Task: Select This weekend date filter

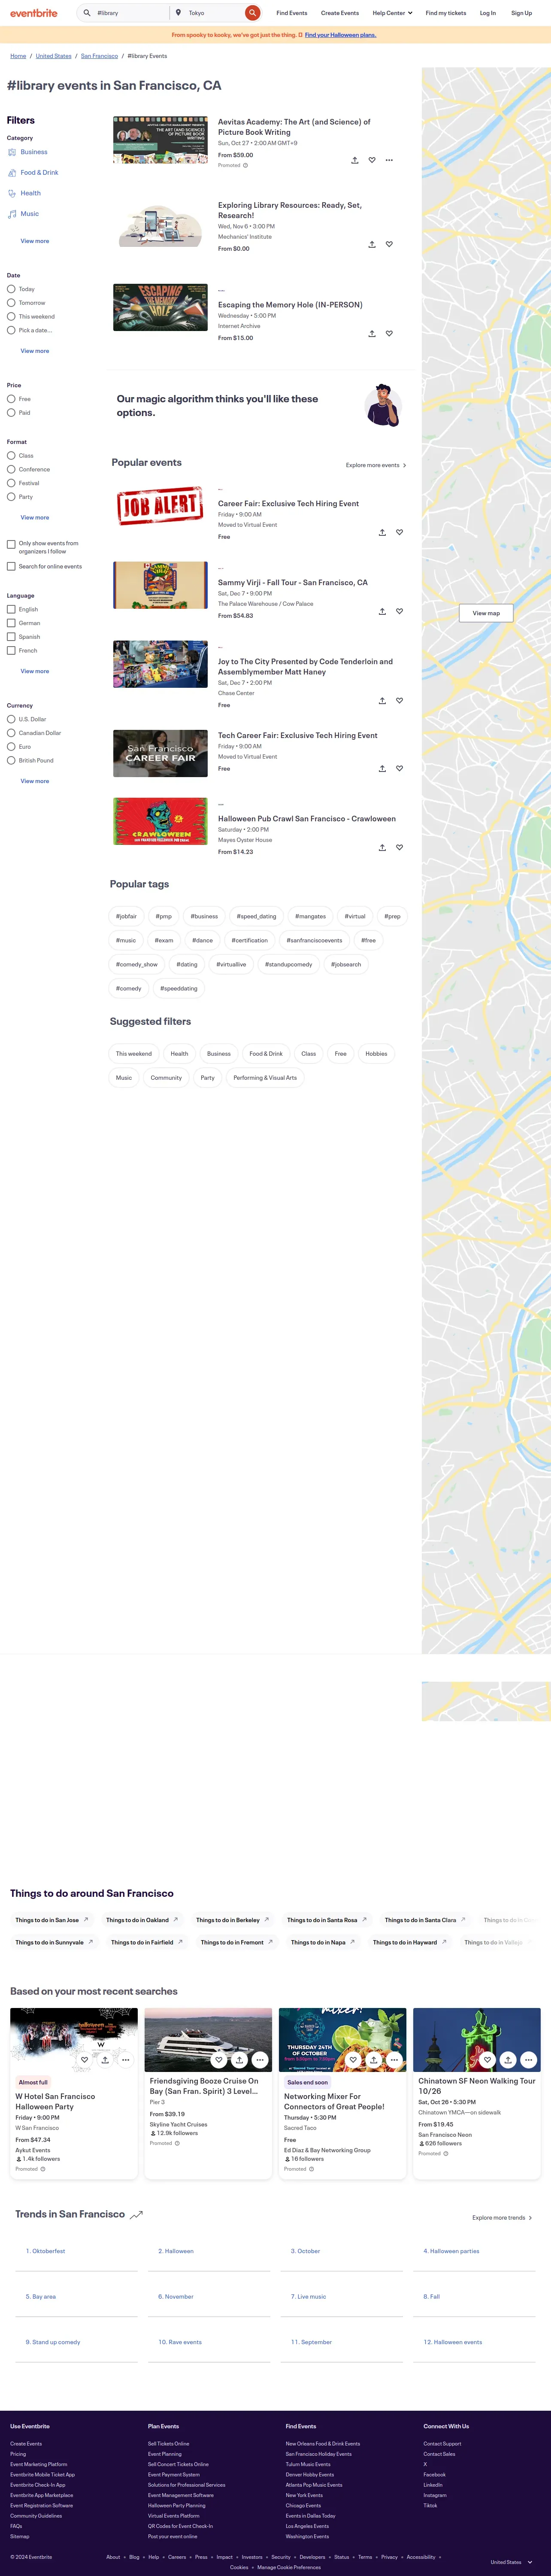Action: click(11, 316)
